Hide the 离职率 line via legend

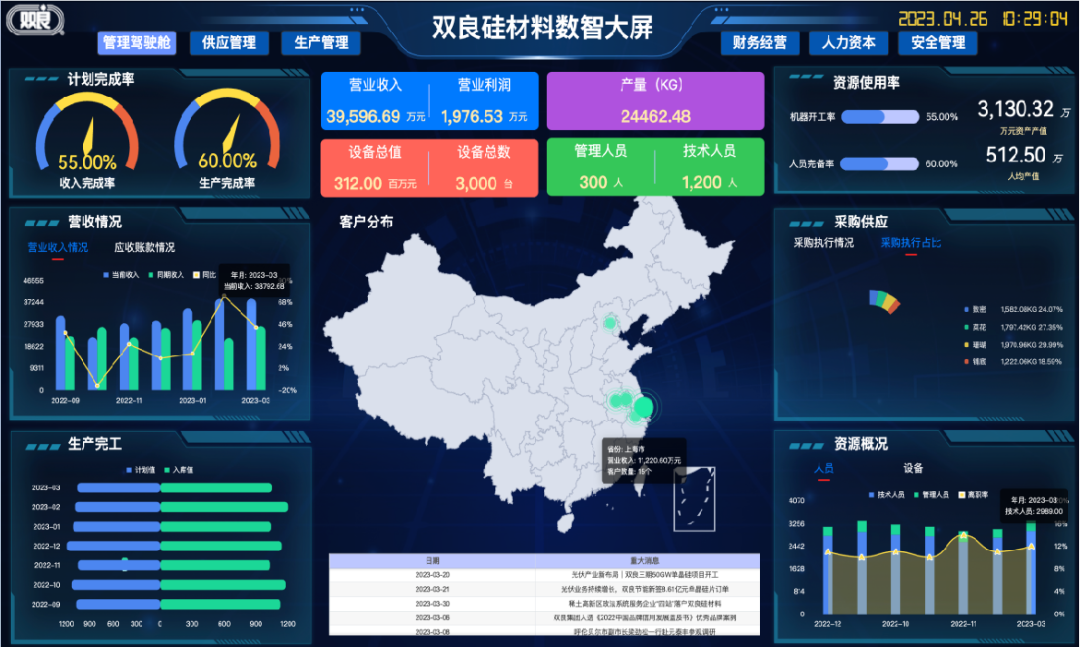[974, 495]
